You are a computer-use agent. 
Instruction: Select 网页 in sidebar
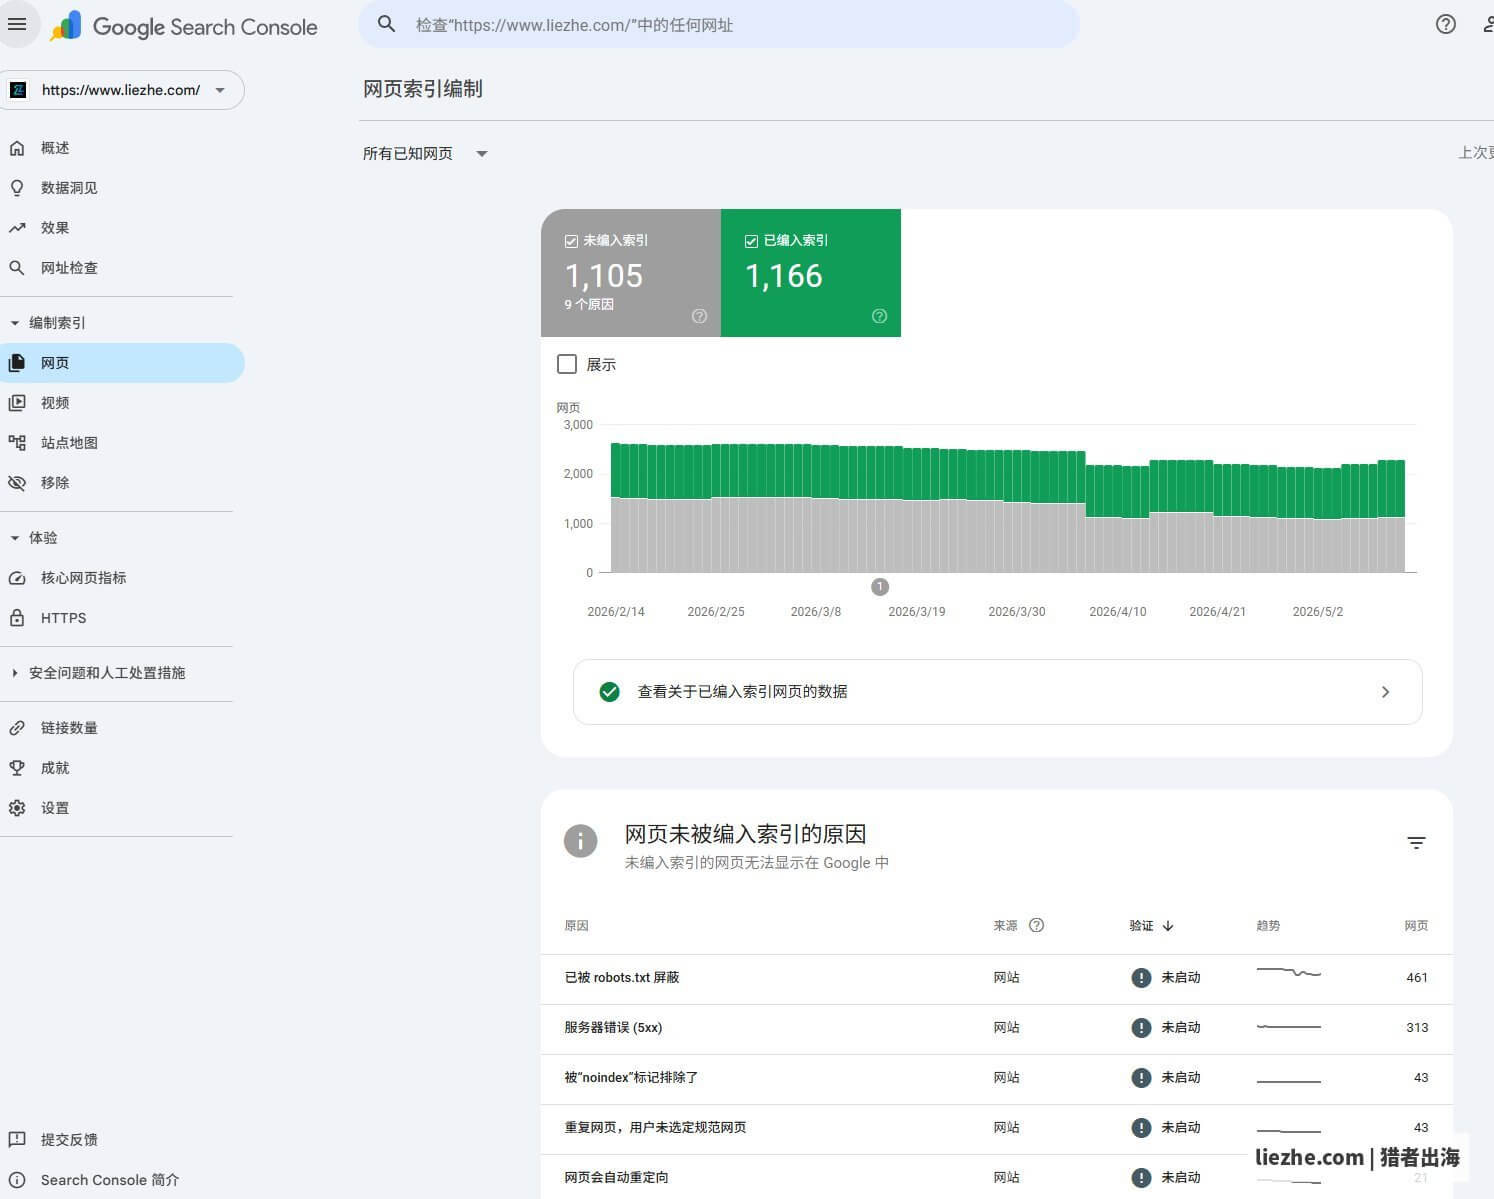tap(122, 363)
